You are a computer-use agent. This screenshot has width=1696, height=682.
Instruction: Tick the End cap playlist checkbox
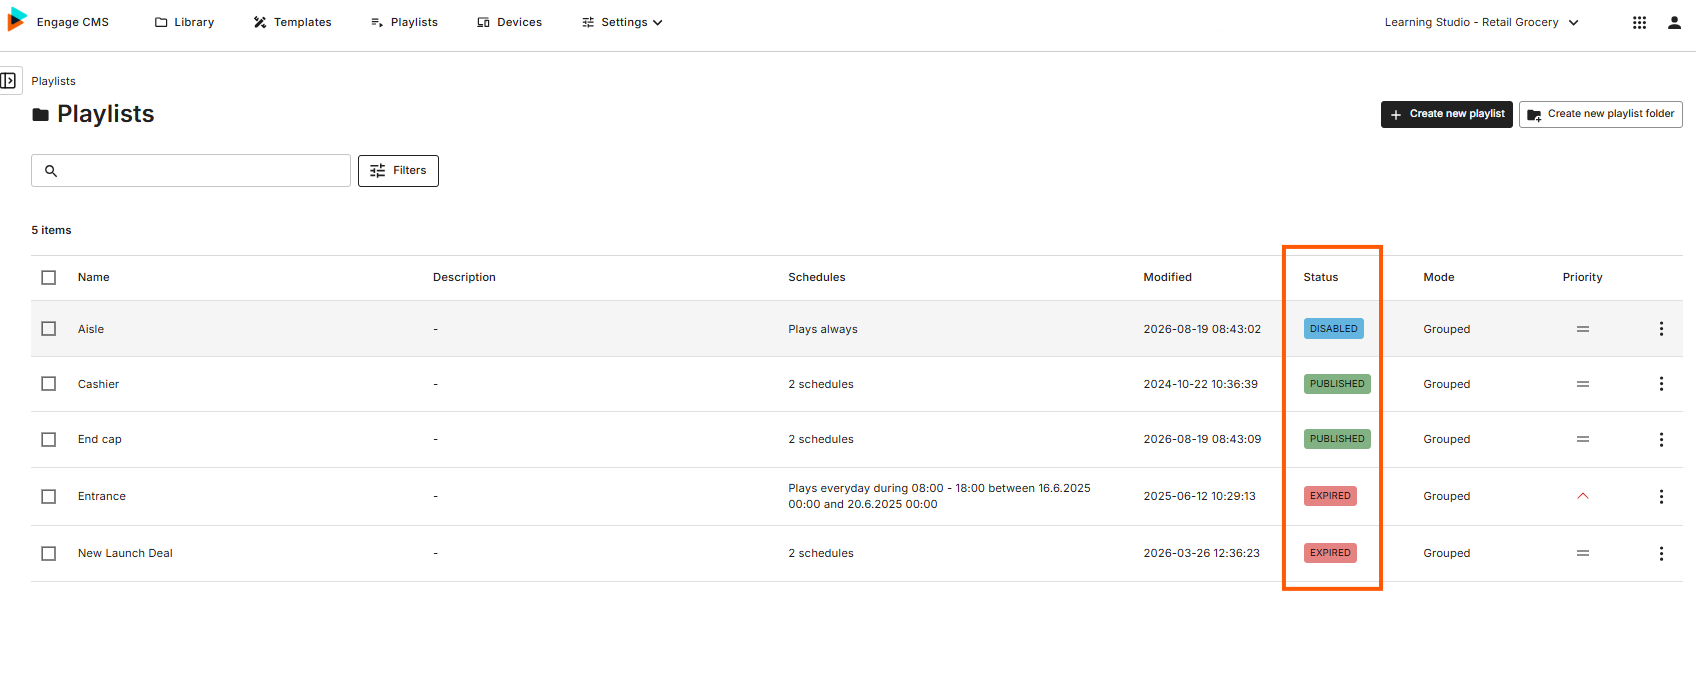point(49,440)
